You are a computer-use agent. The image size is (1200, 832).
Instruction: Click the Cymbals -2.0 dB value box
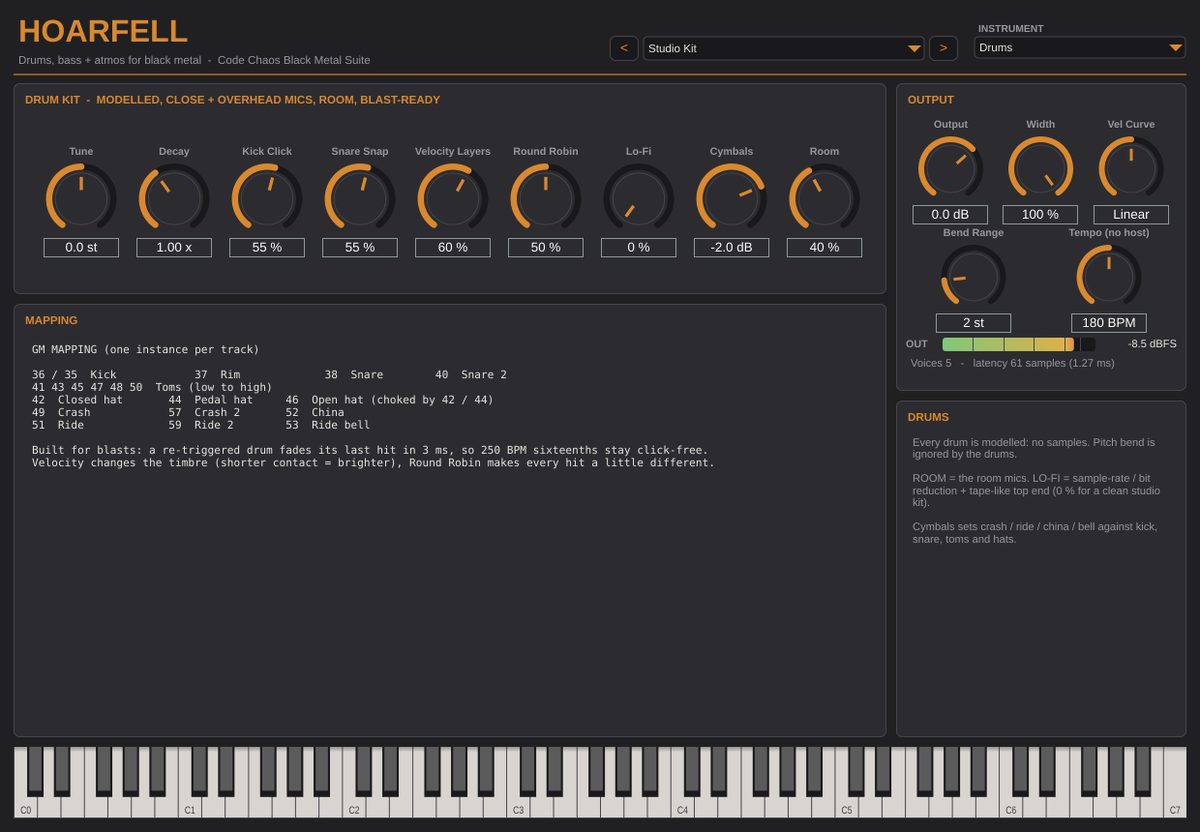pos(731,247)
